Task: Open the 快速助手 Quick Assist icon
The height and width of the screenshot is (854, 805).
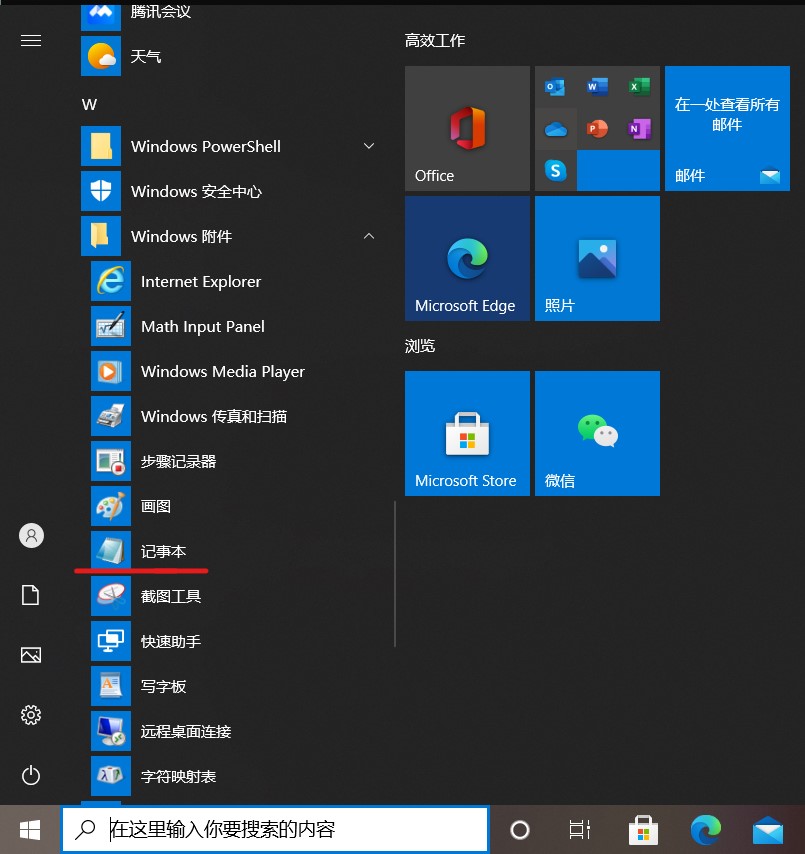Action: pos(111,641)
